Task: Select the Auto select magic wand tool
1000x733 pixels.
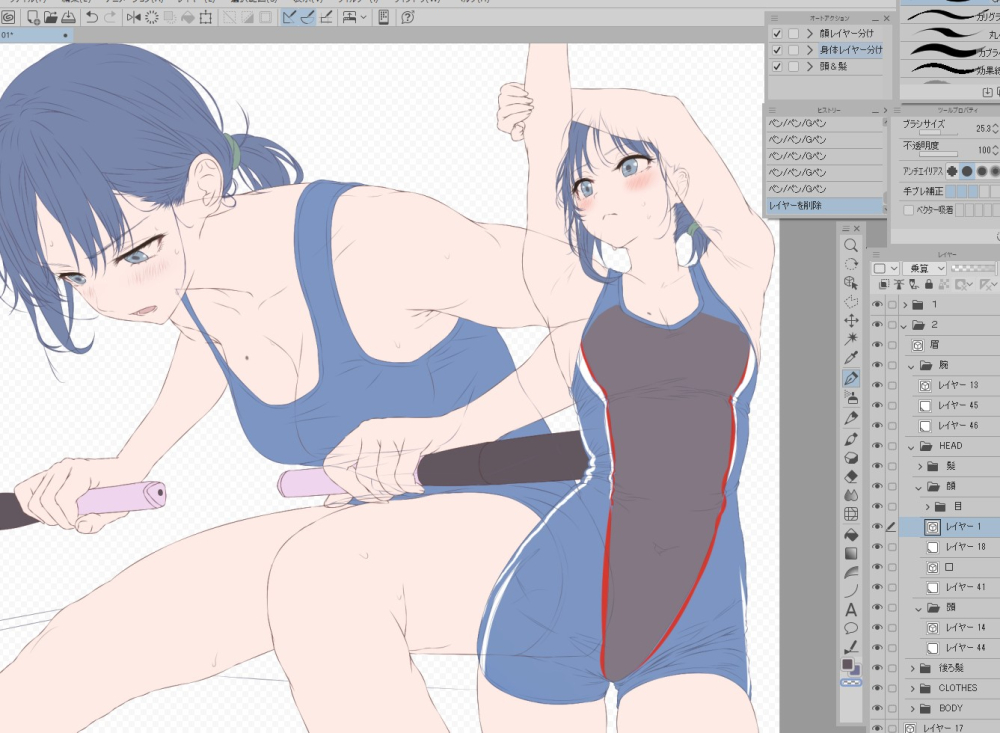Action: tap(851, 339)
